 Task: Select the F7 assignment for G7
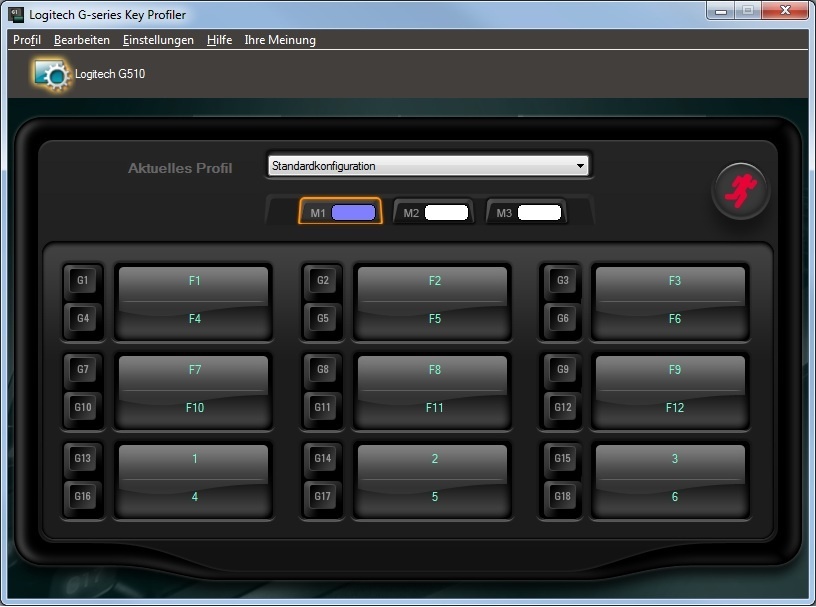(194, 373)
